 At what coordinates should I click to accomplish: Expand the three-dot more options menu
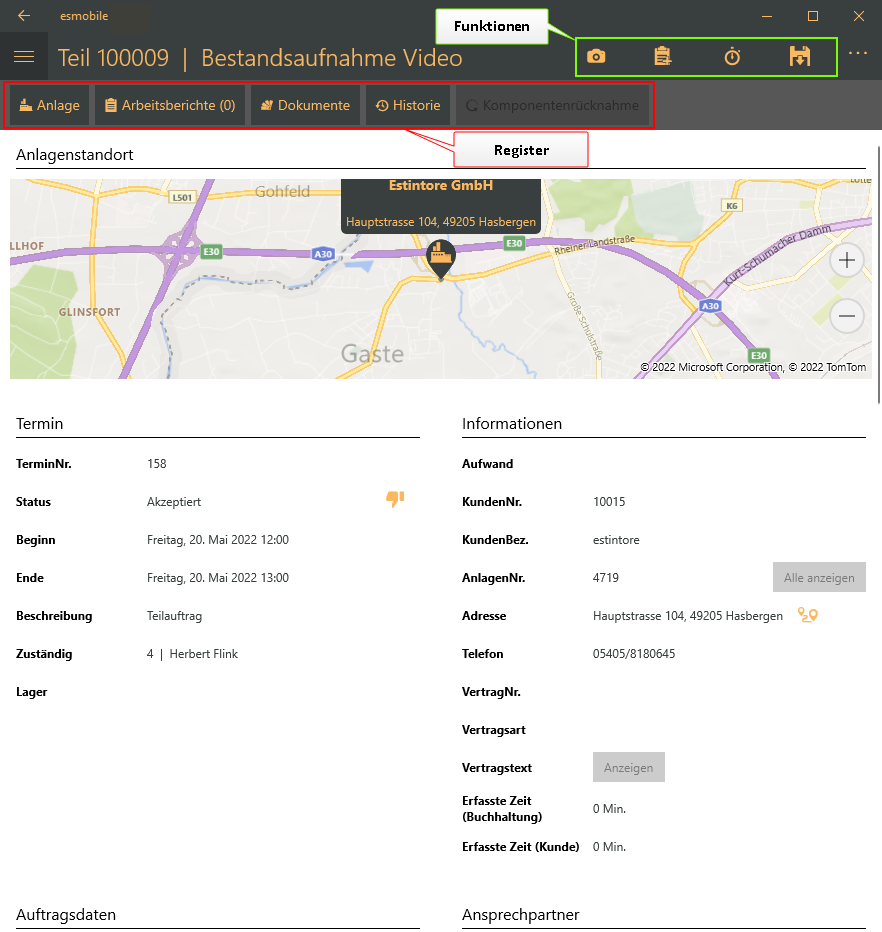[857, 53]
